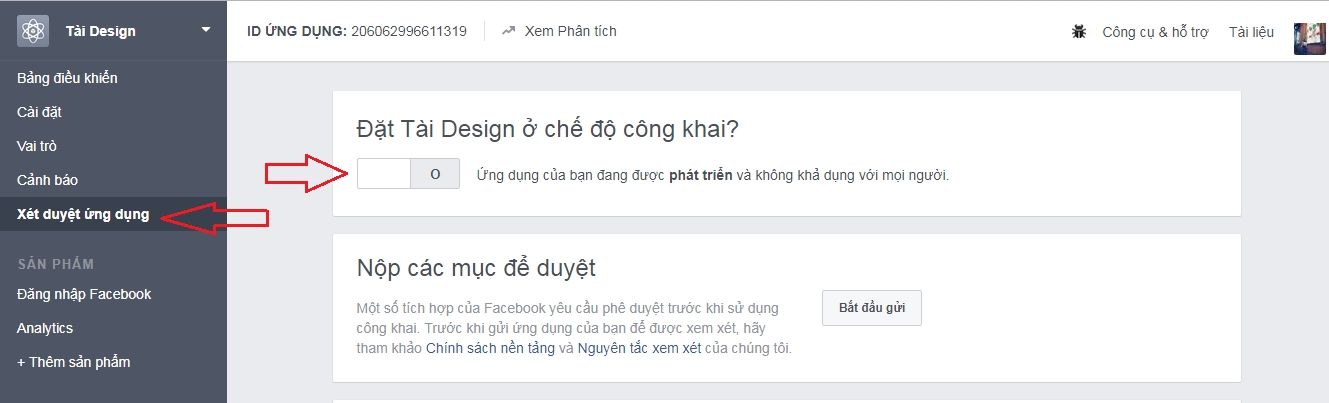Image resolution: width=1329 pixels, height=403 pixels.
Task: Open Analytics in the sidebar
Action: pos(45,328)
